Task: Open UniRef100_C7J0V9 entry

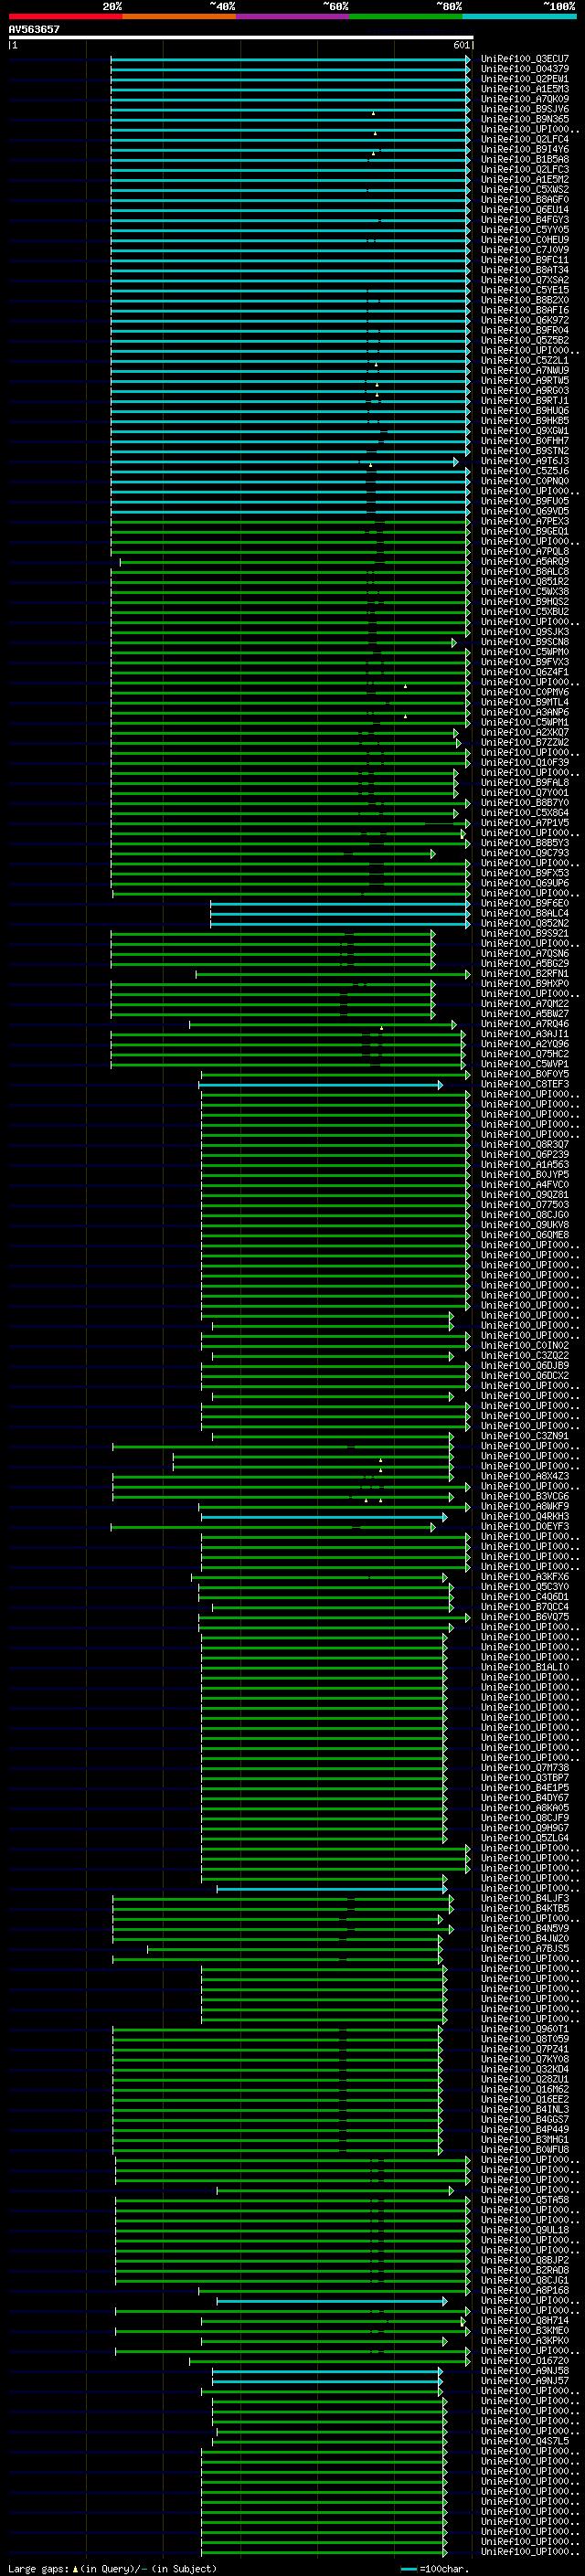Action: (524, 250)
